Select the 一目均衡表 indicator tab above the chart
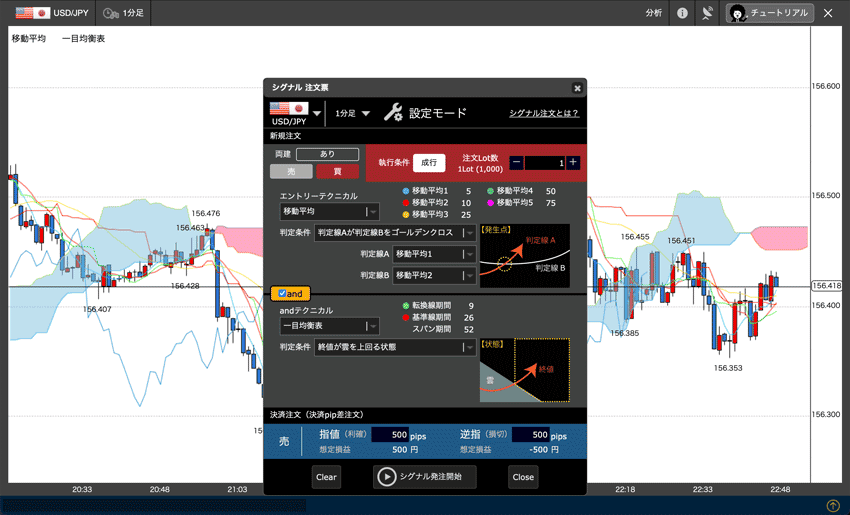 point(83,39)
